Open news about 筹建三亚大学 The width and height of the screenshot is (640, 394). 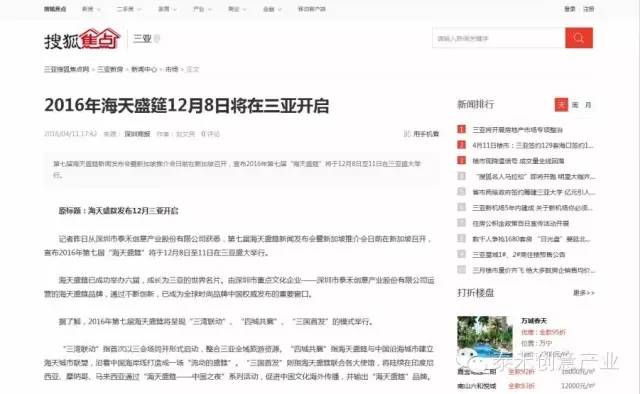point(534,192)
